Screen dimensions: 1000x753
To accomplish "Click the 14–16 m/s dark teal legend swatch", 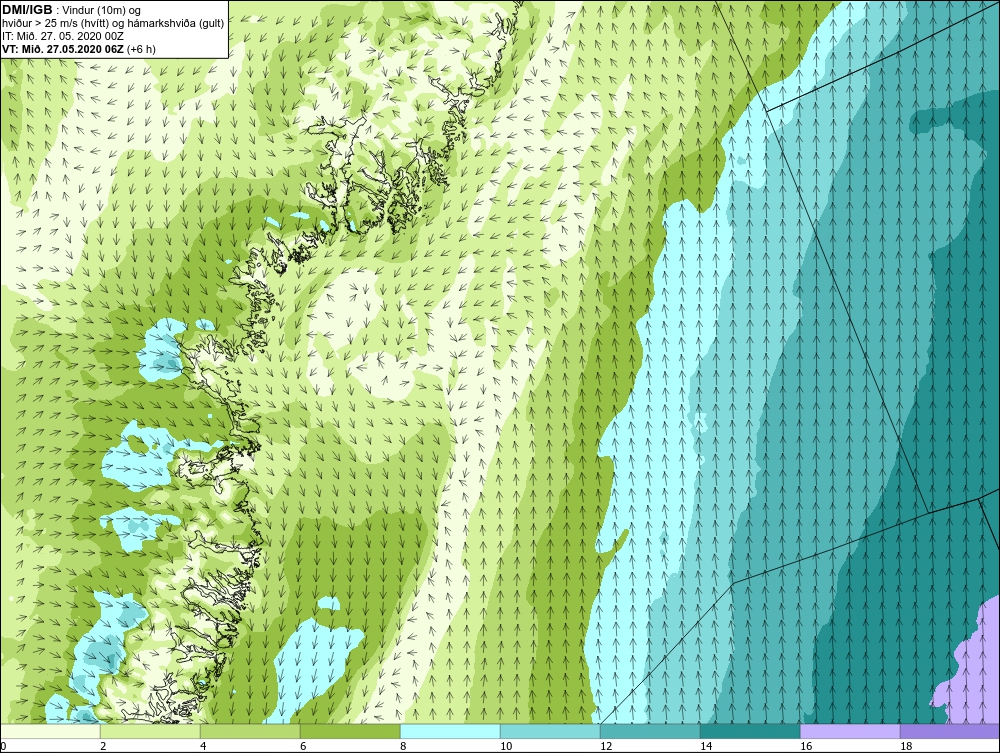I will [750, 731].
